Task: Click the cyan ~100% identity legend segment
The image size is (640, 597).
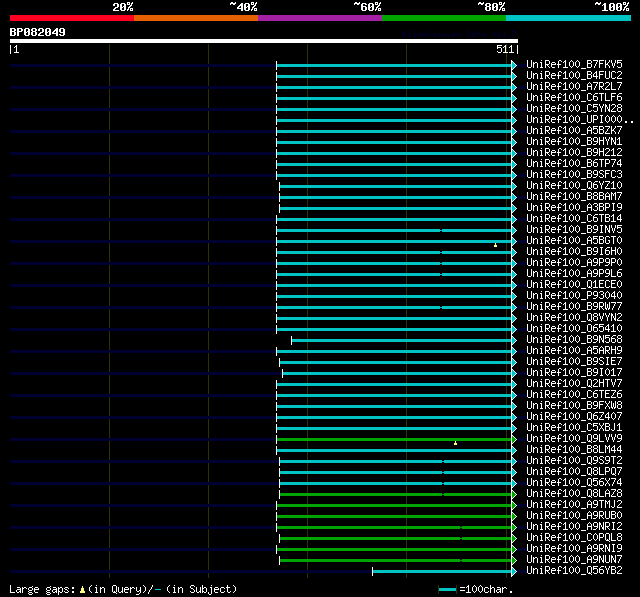Action: 569,18
